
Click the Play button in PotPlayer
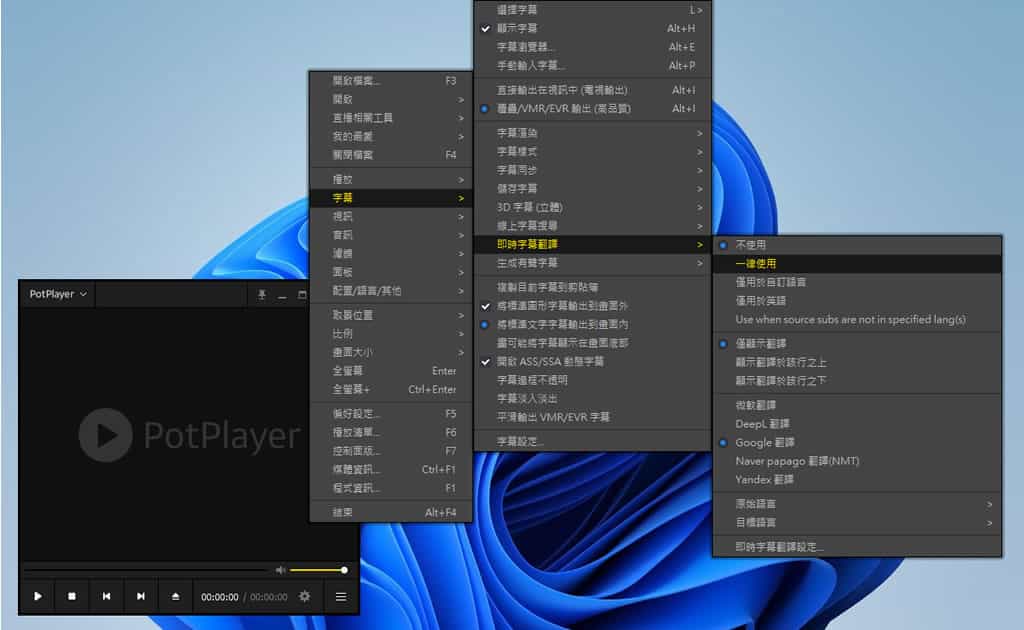[38, 596]
